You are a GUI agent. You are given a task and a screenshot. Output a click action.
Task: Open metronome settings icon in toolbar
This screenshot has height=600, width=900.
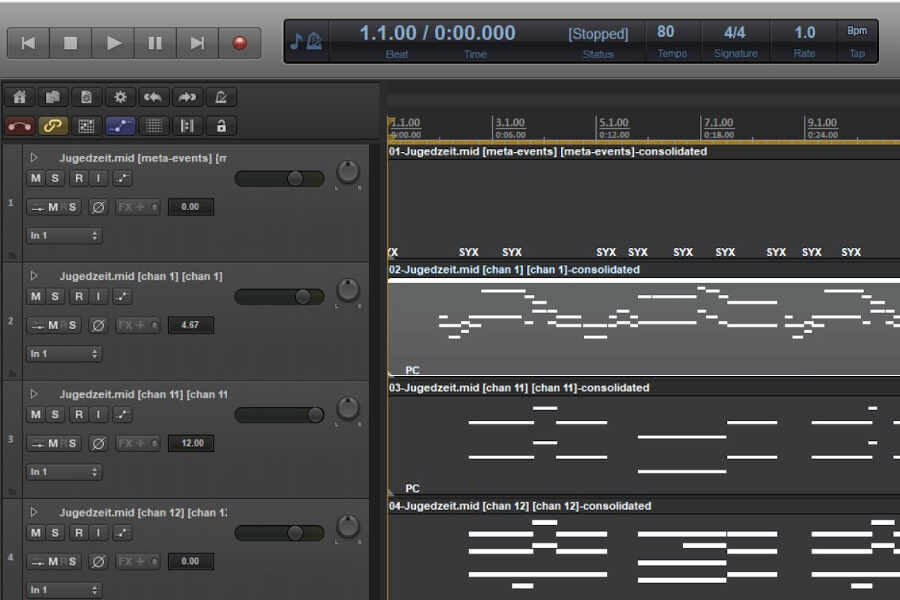[x=221, y=97]
